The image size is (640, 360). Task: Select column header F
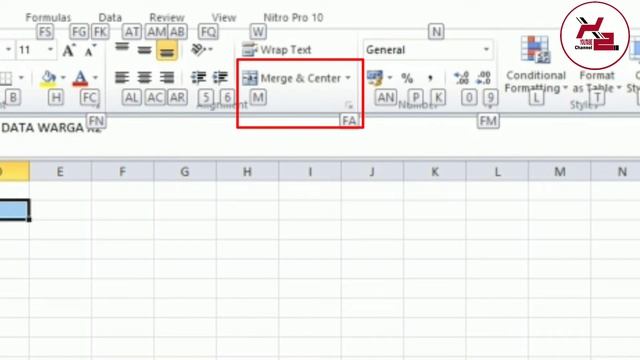[122, 171]
